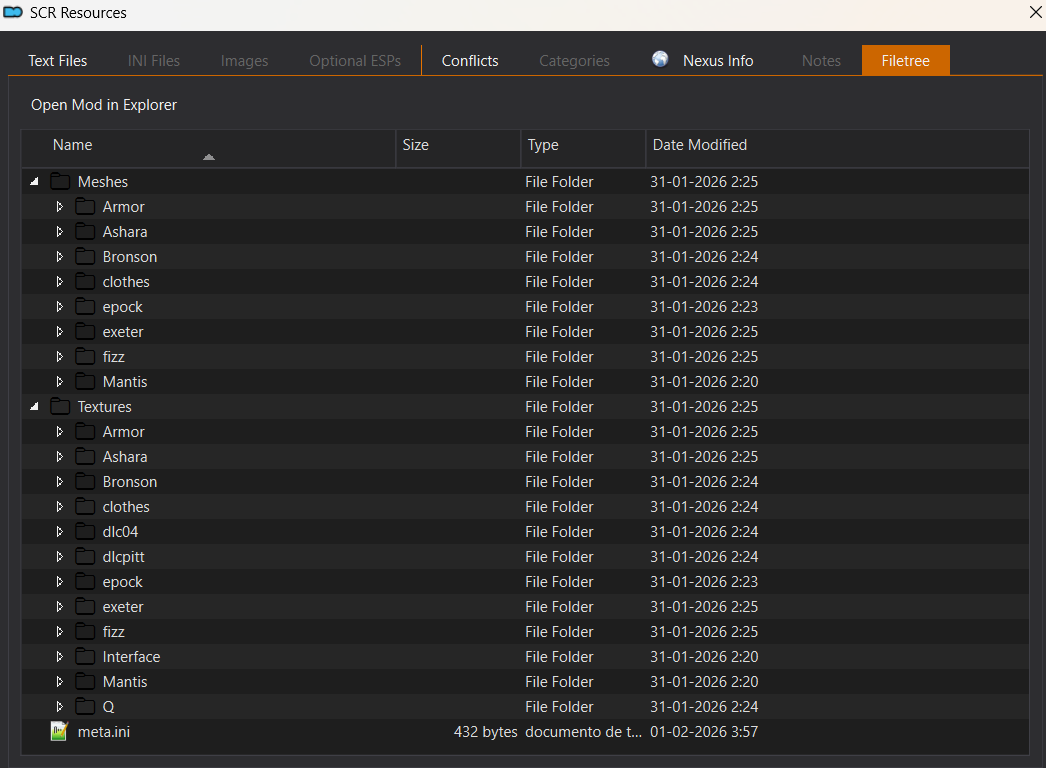Select the dlcpitt folder name
Screen dimensions: 1046x768
coord(123,557)
